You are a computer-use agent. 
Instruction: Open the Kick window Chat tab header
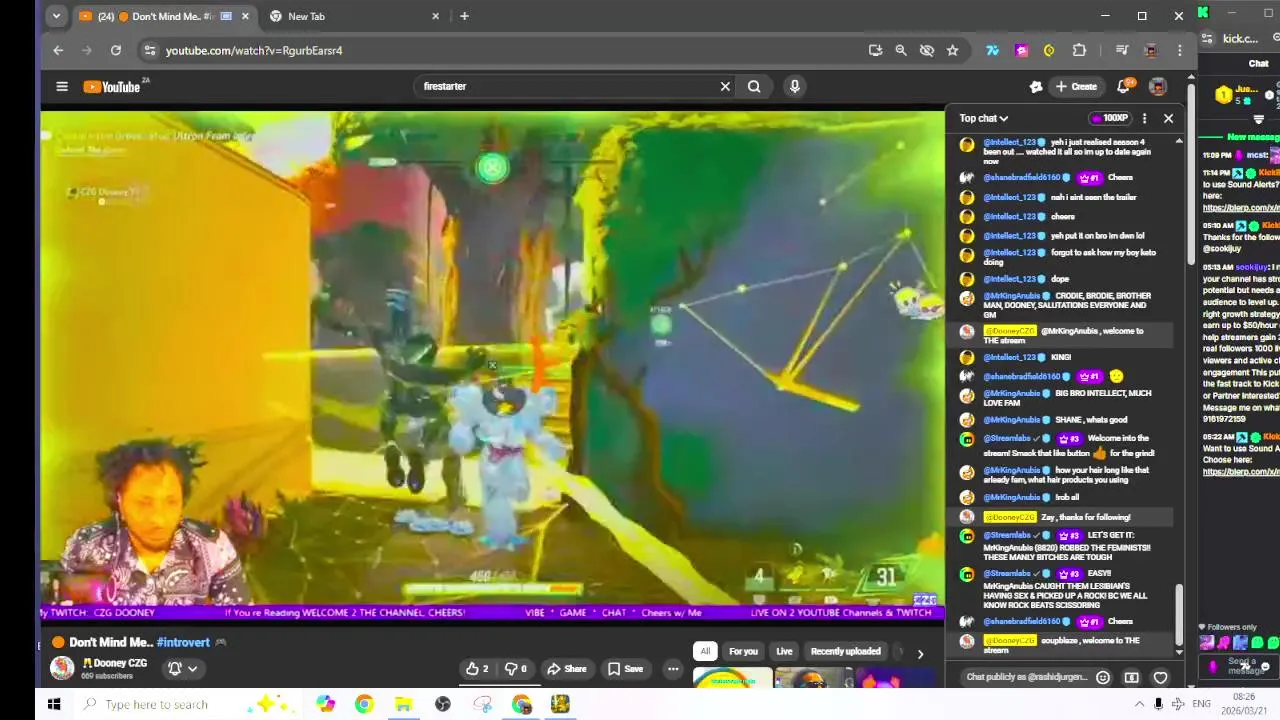tap(1258, 63)
